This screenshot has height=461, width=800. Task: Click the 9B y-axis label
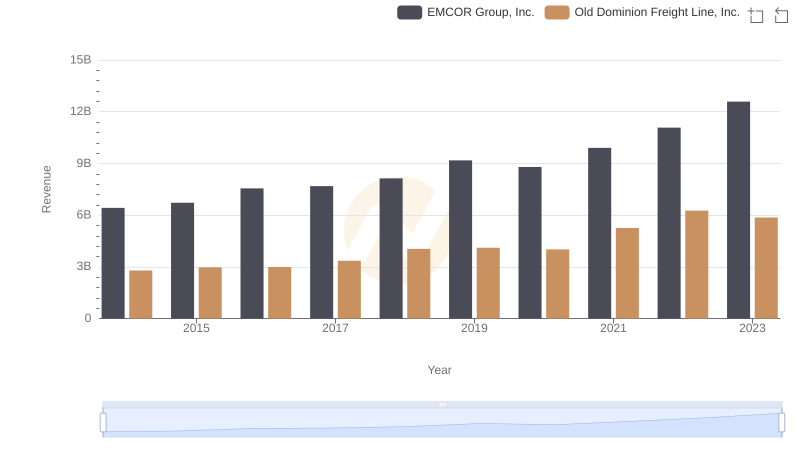84,163
